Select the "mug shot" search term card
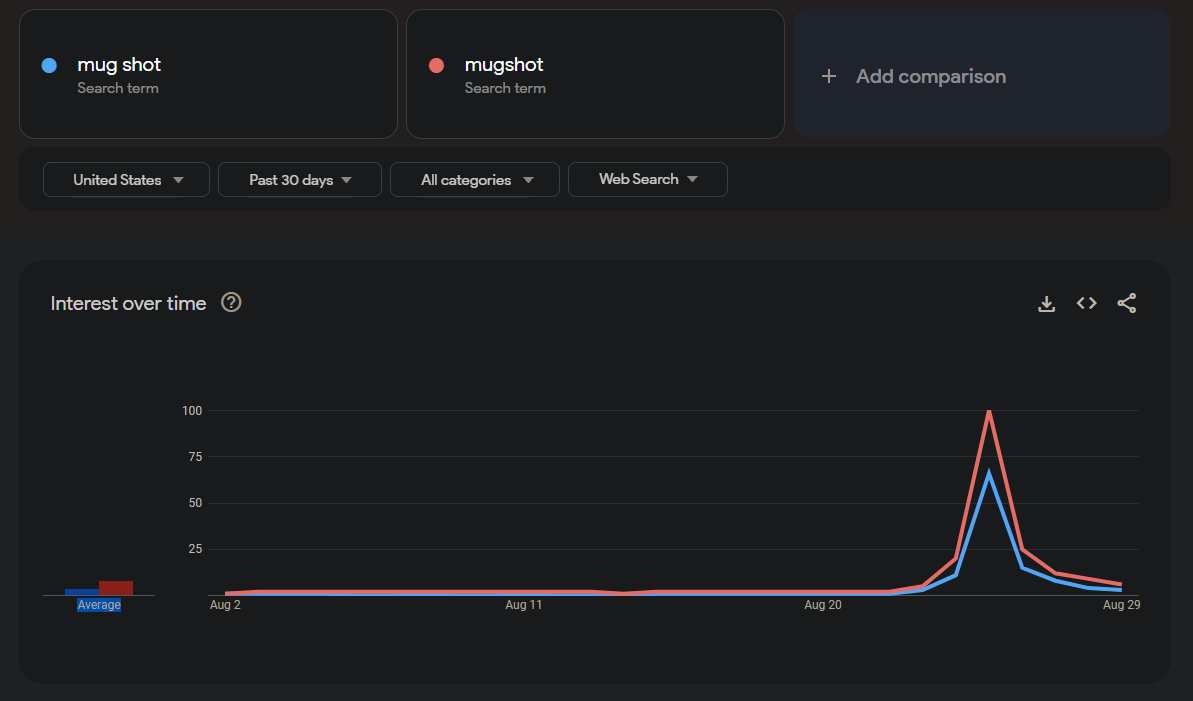1193x701 pixels. (x=208, y=74)
